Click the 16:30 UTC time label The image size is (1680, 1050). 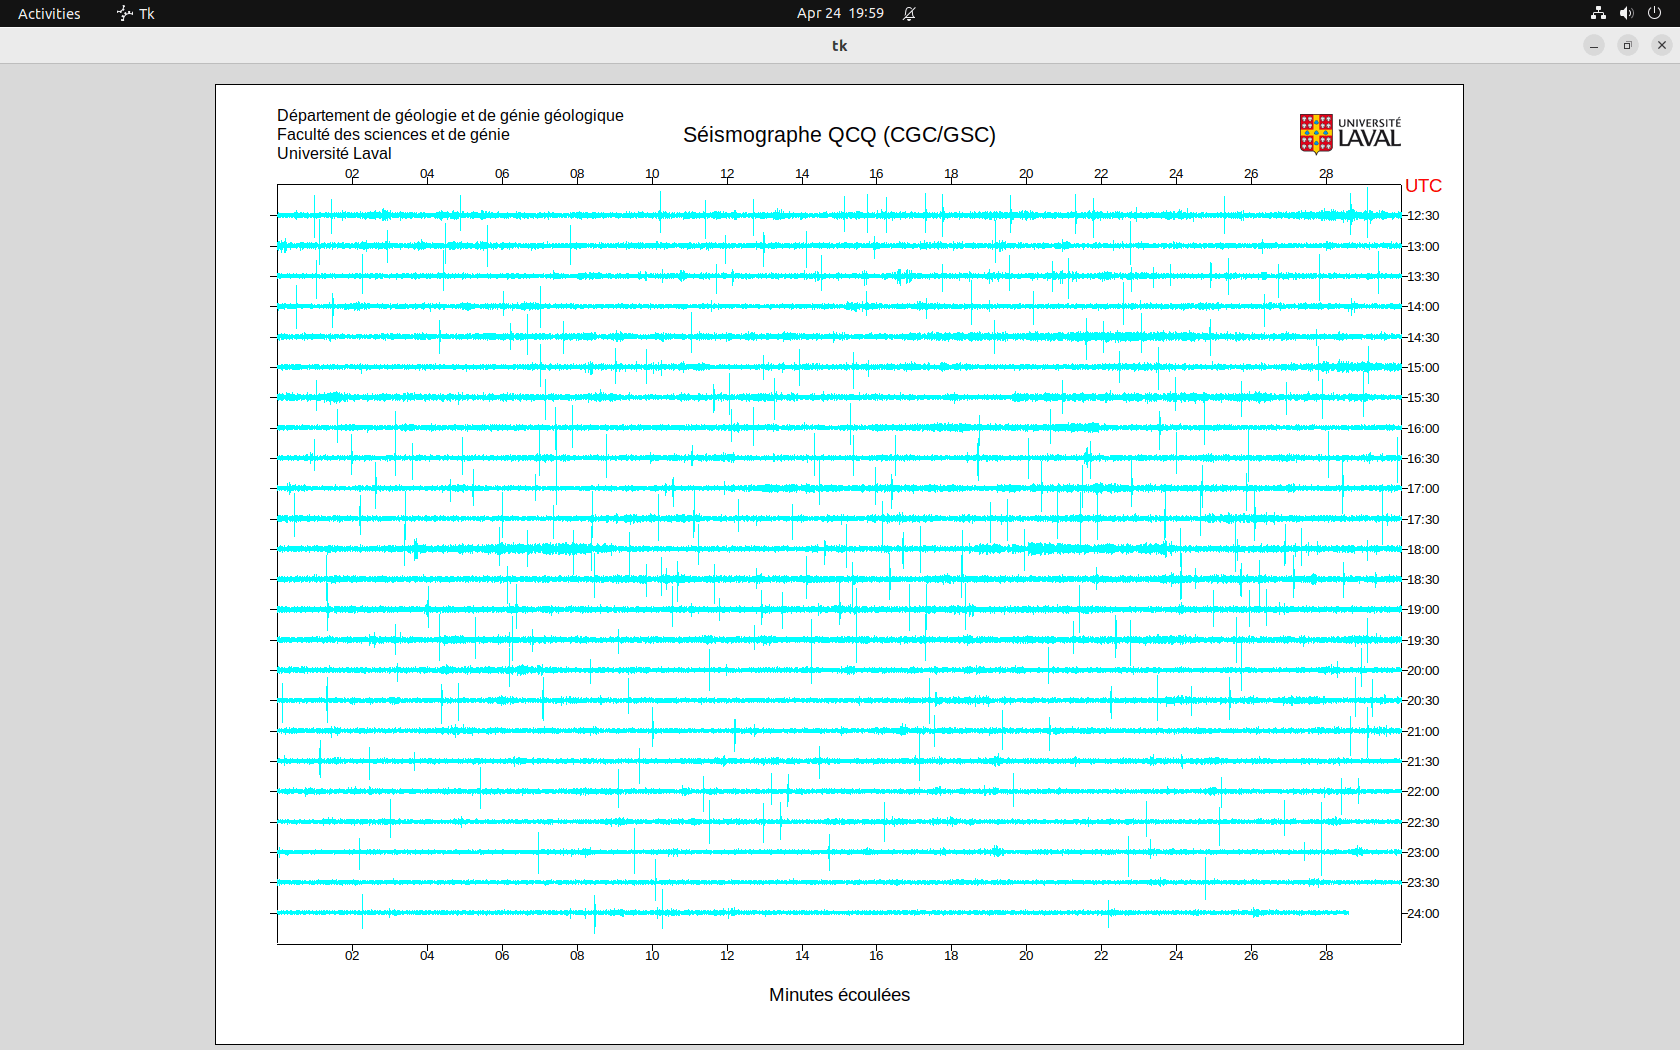(1423, 459)
